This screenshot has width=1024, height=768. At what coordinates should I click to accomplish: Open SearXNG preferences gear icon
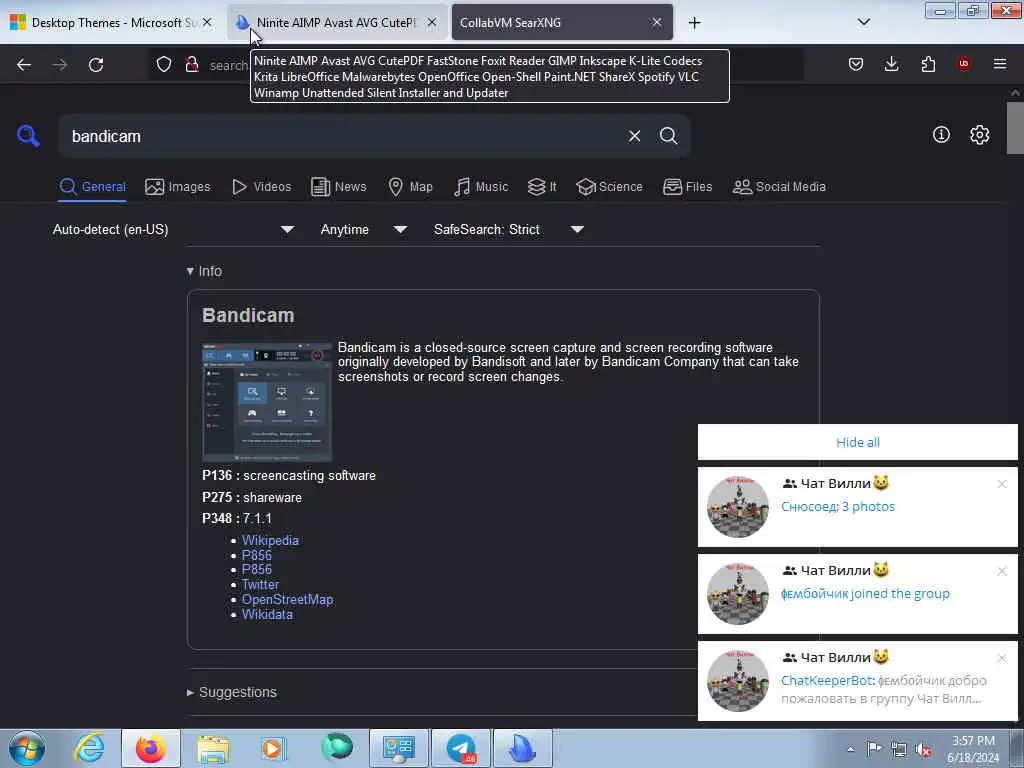[979, 135]
